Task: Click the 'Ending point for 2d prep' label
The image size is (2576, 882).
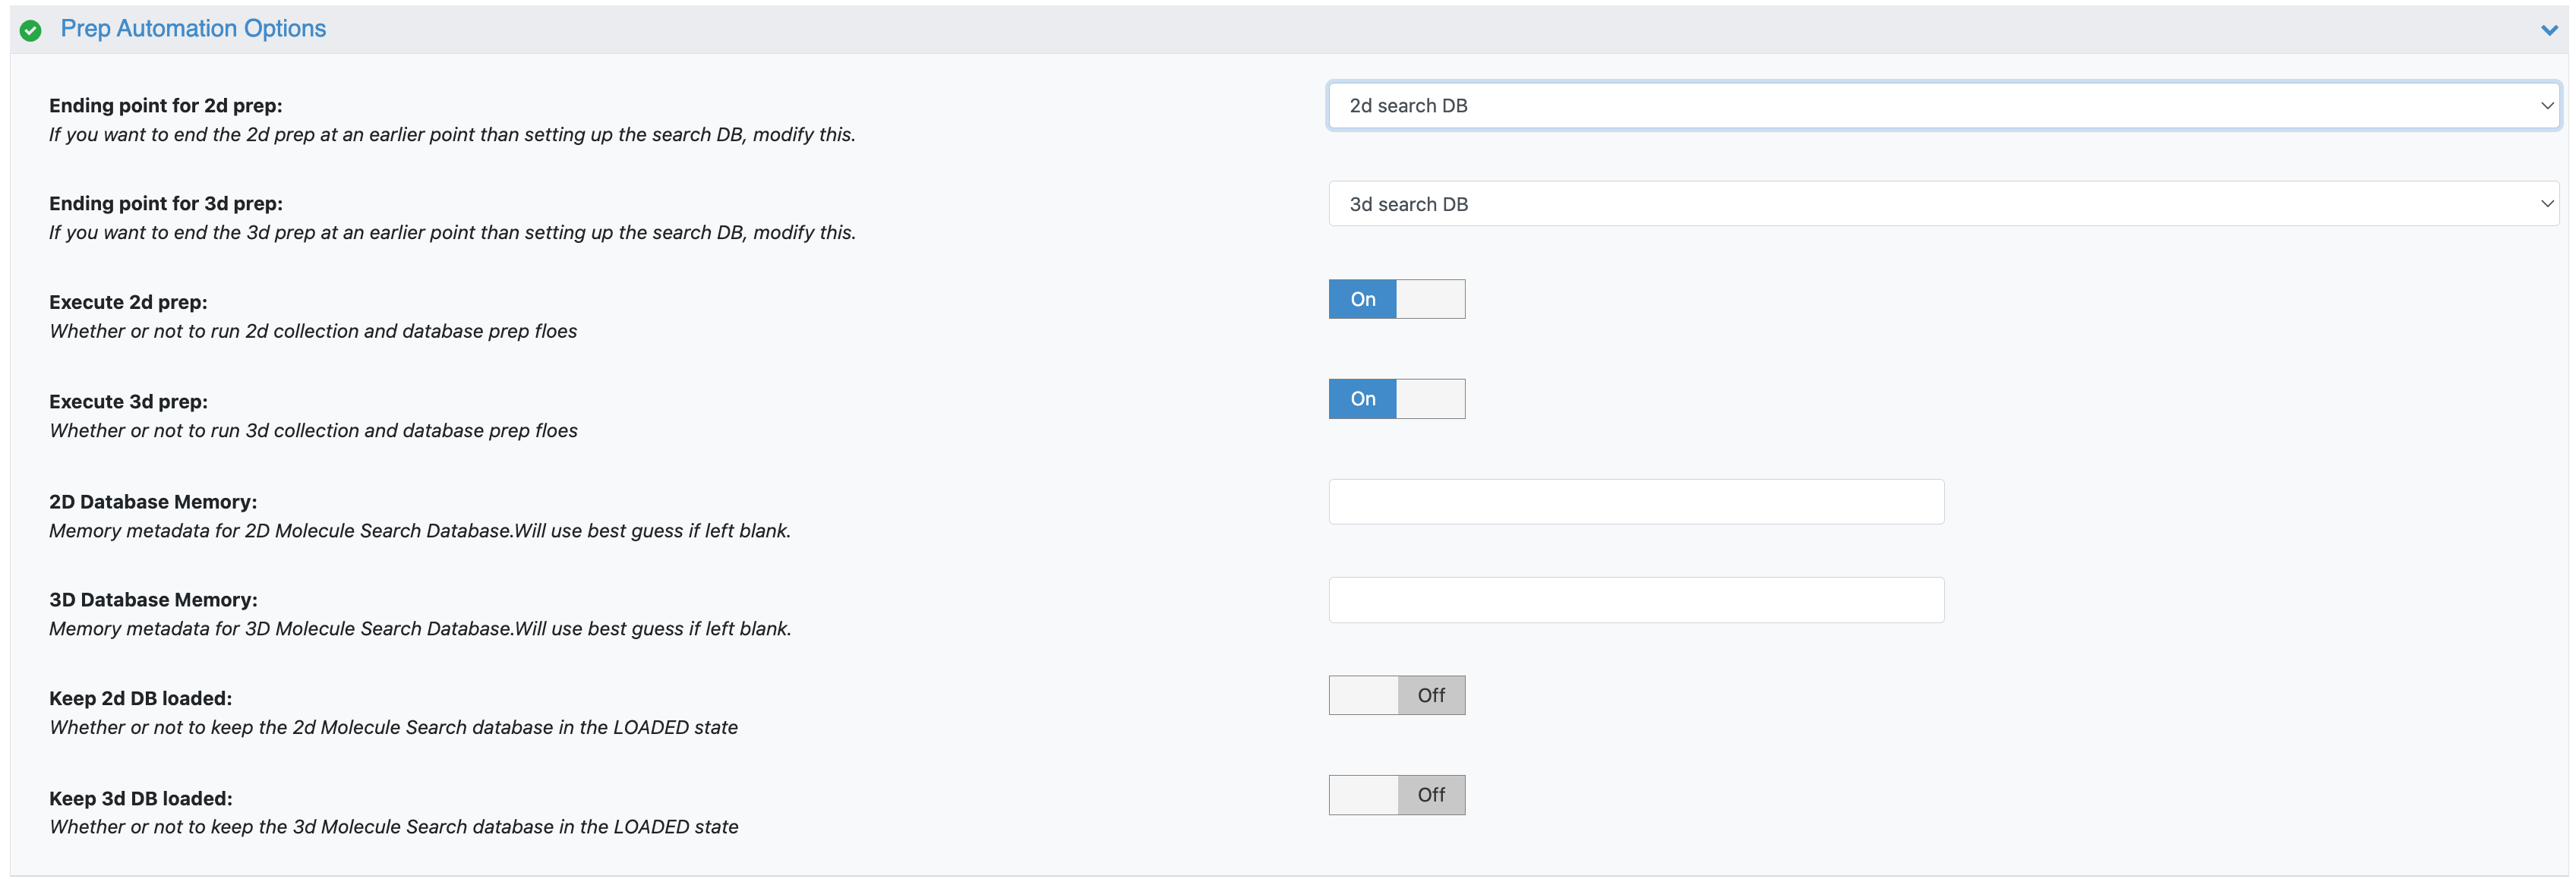Action: [166, 106]
